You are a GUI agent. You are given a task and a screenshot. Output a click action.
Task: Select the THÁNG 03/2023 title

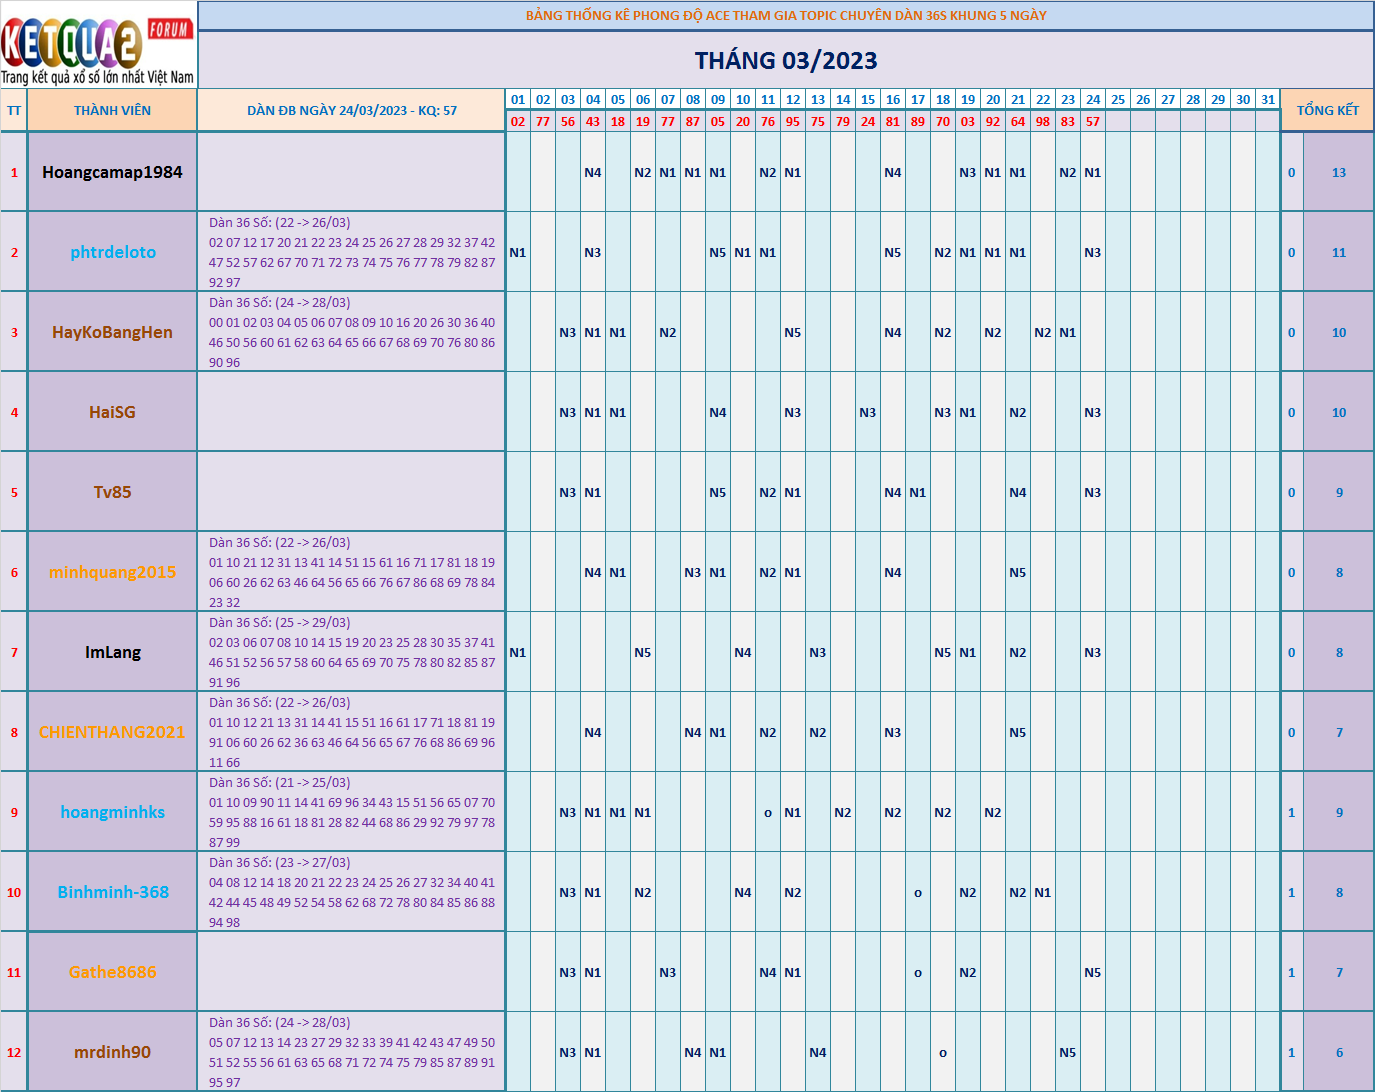786,61
